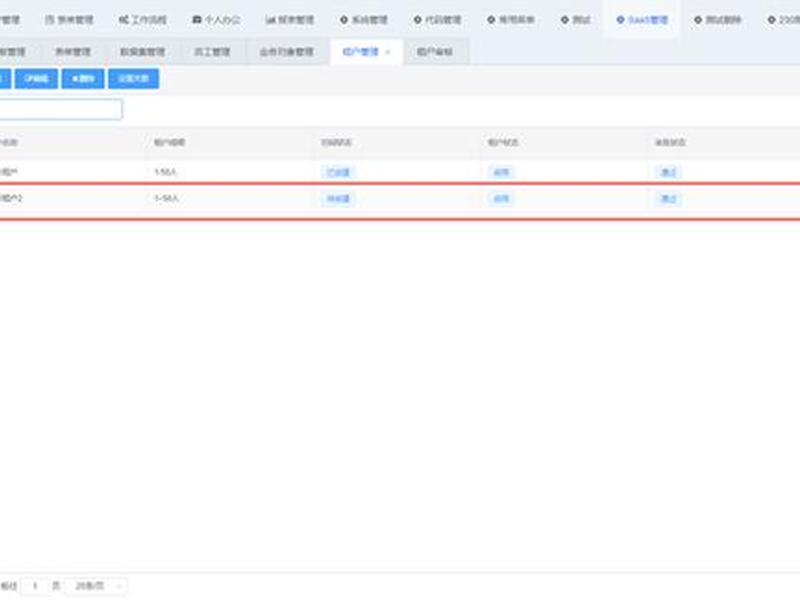Open the SAAS管理 top menu
The width and height of the screenshot is (800, 600).
tap(642, 20)
